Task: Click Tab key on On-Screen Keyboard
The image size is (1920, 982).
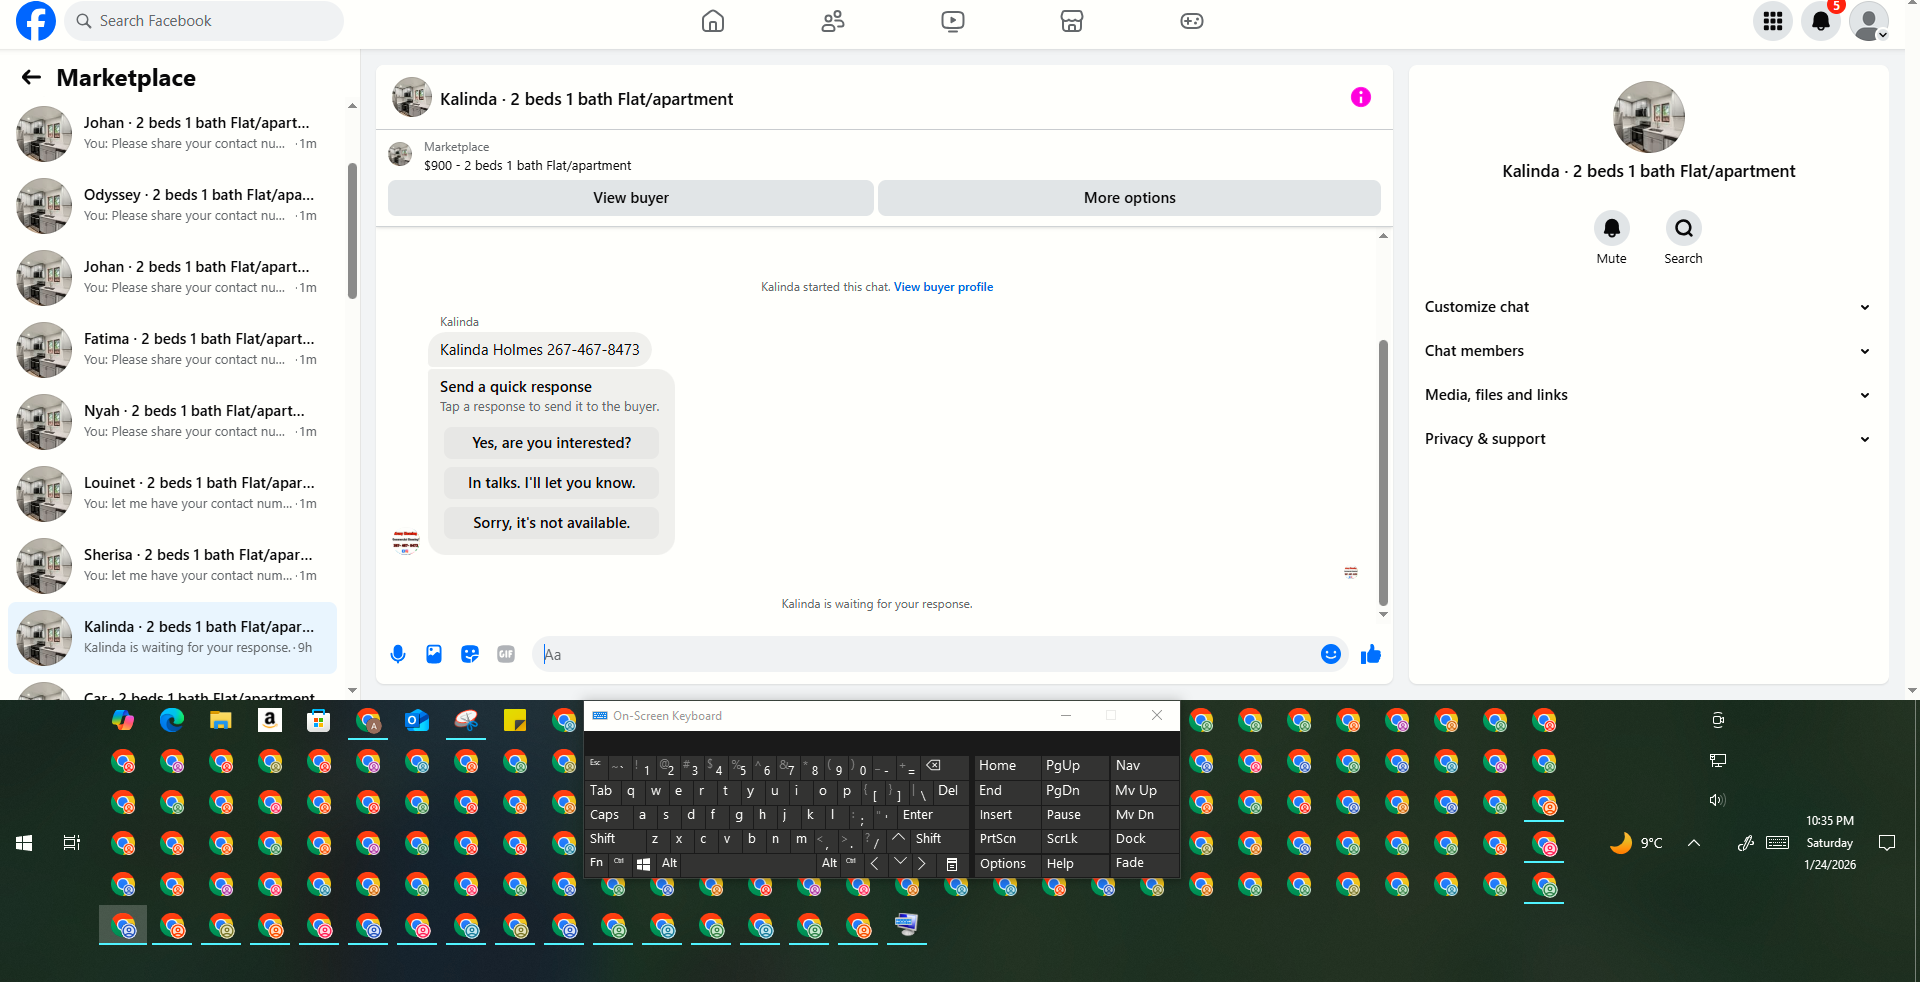Action: [x=601, y=791]
